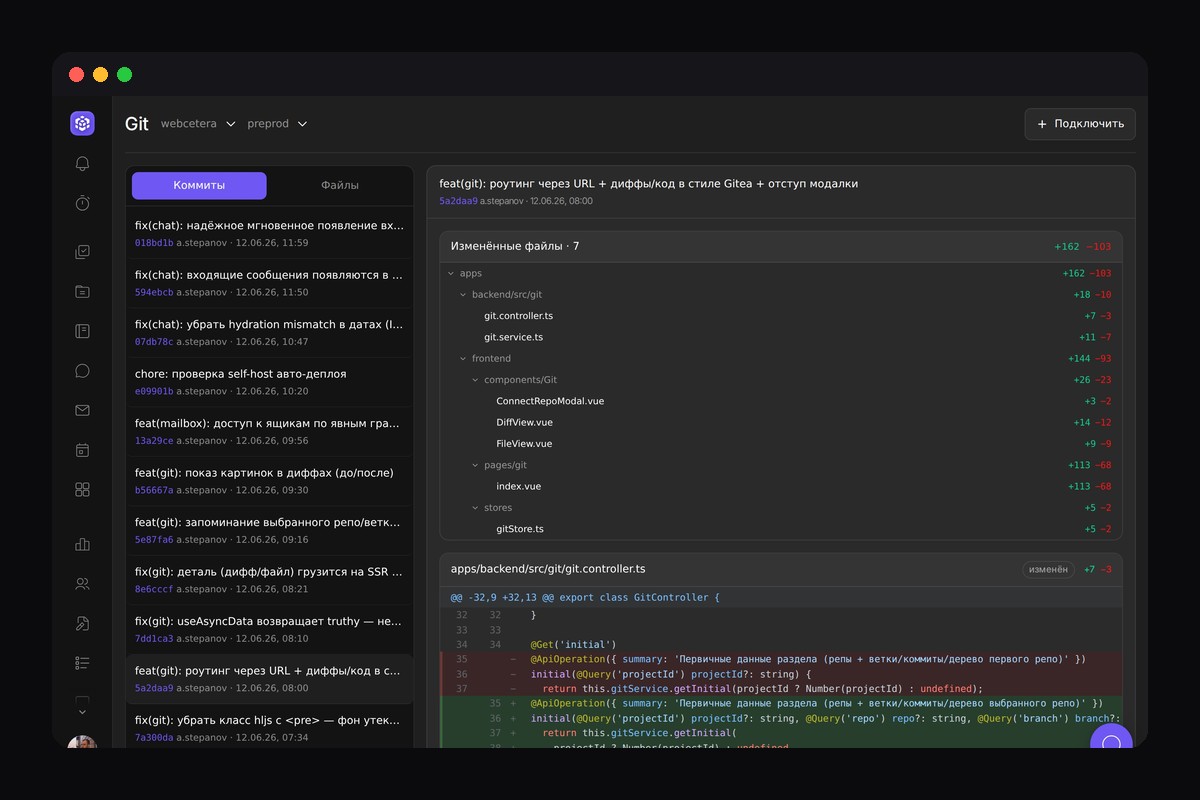Select commit 07db78c убрать hydration mismatch
This screenshot has height=800, width=1200.
click(270, 333)
